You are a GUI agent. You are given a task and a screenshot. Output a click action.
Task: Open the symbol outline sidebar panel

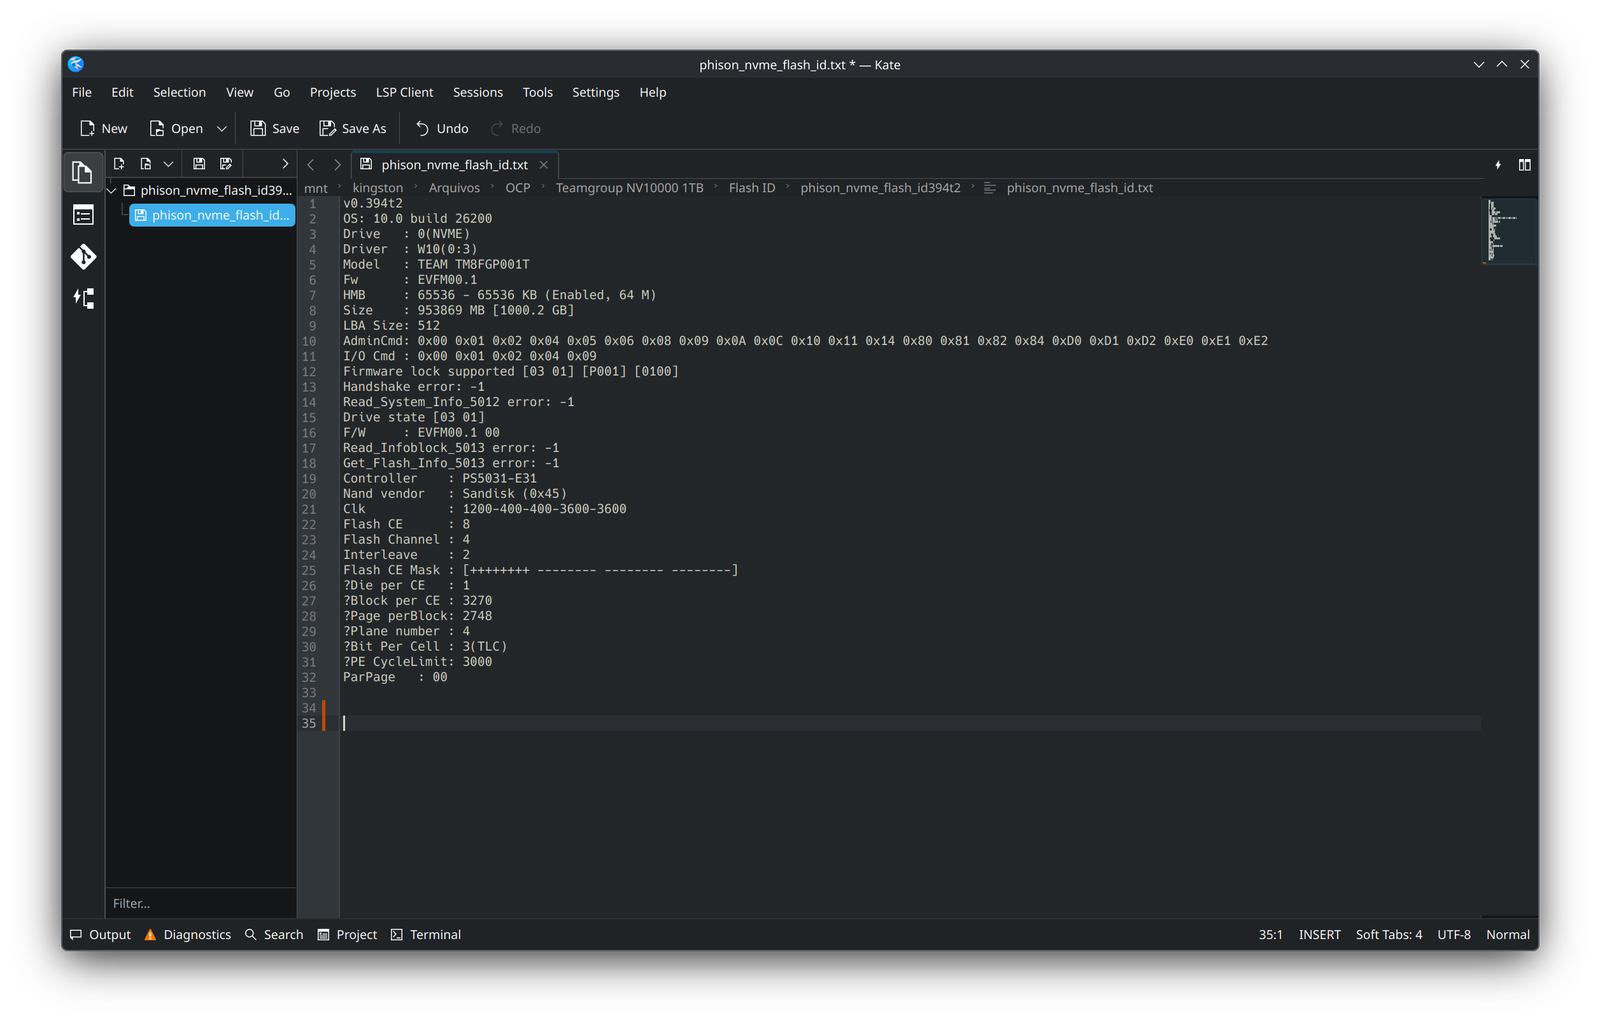tap(83, 215)
